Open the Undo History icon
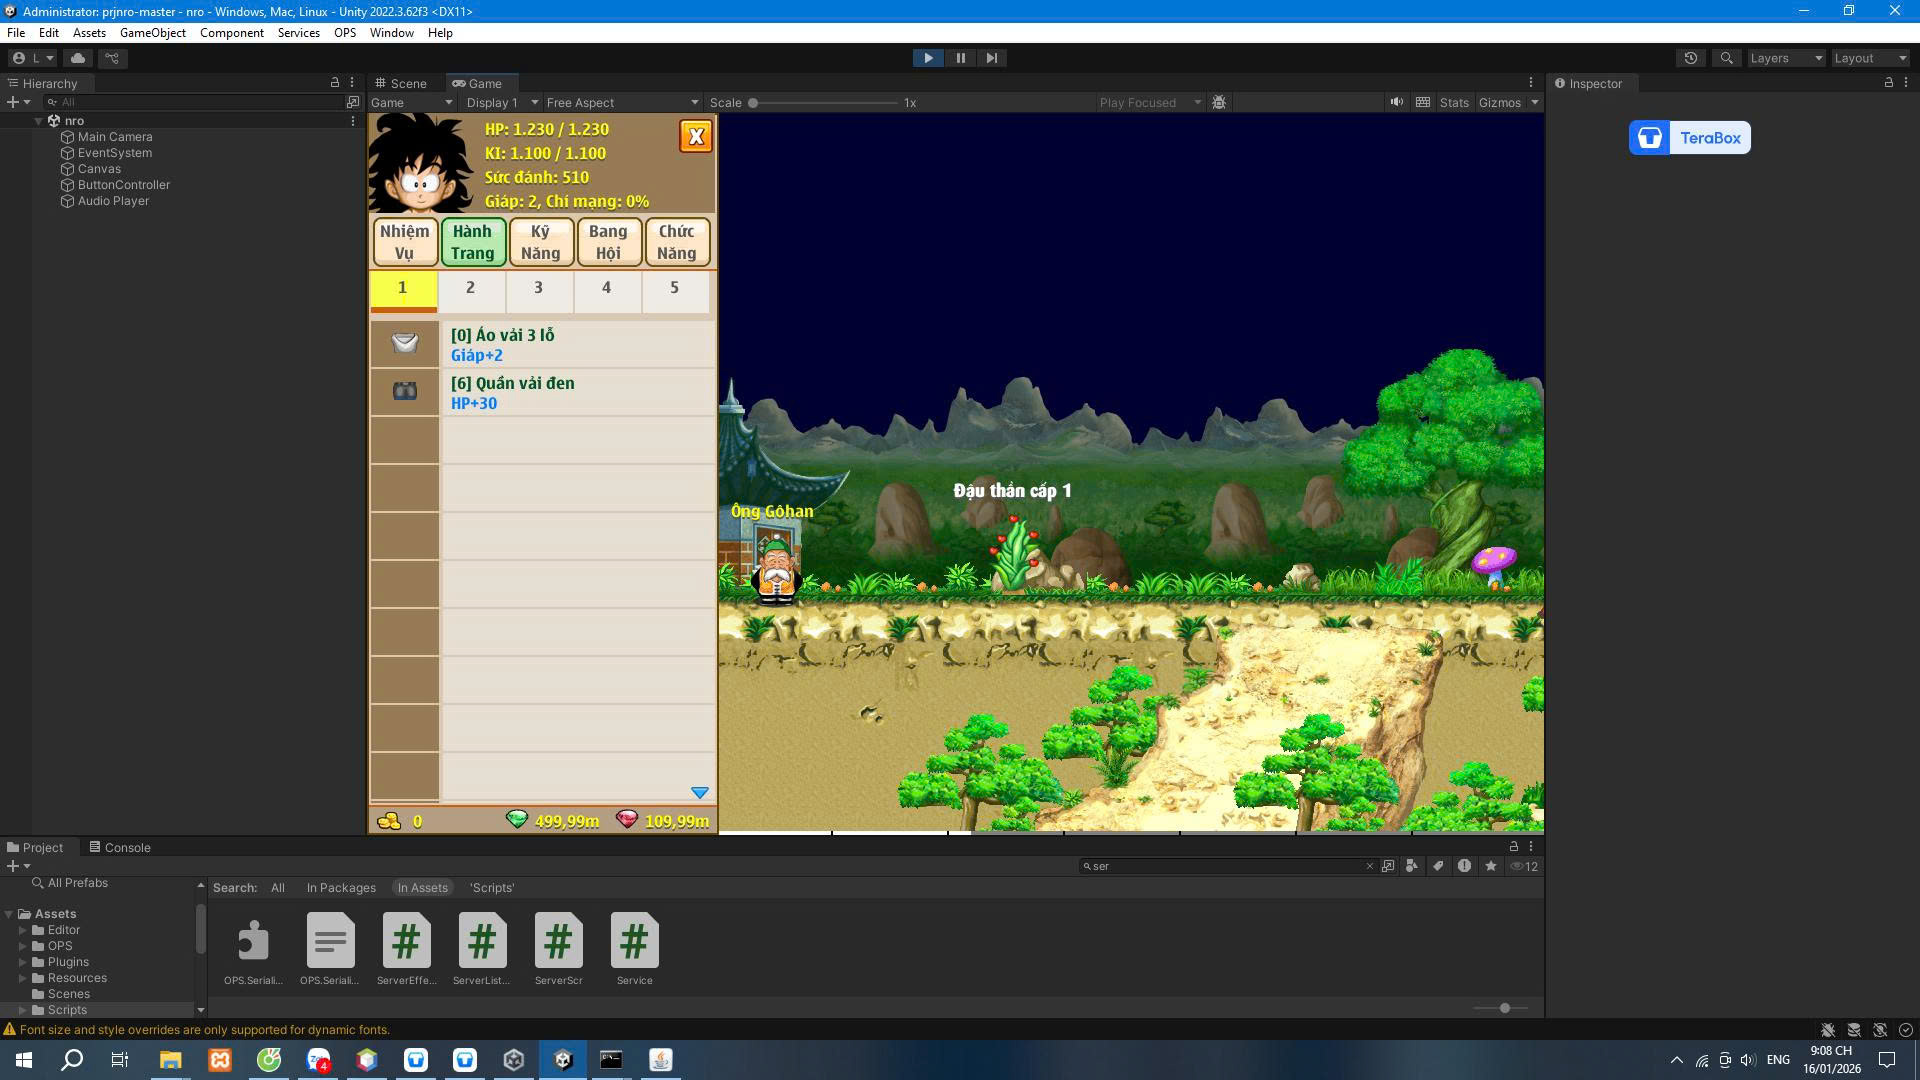The image size is (1920, 1080). coord(1690,58)
